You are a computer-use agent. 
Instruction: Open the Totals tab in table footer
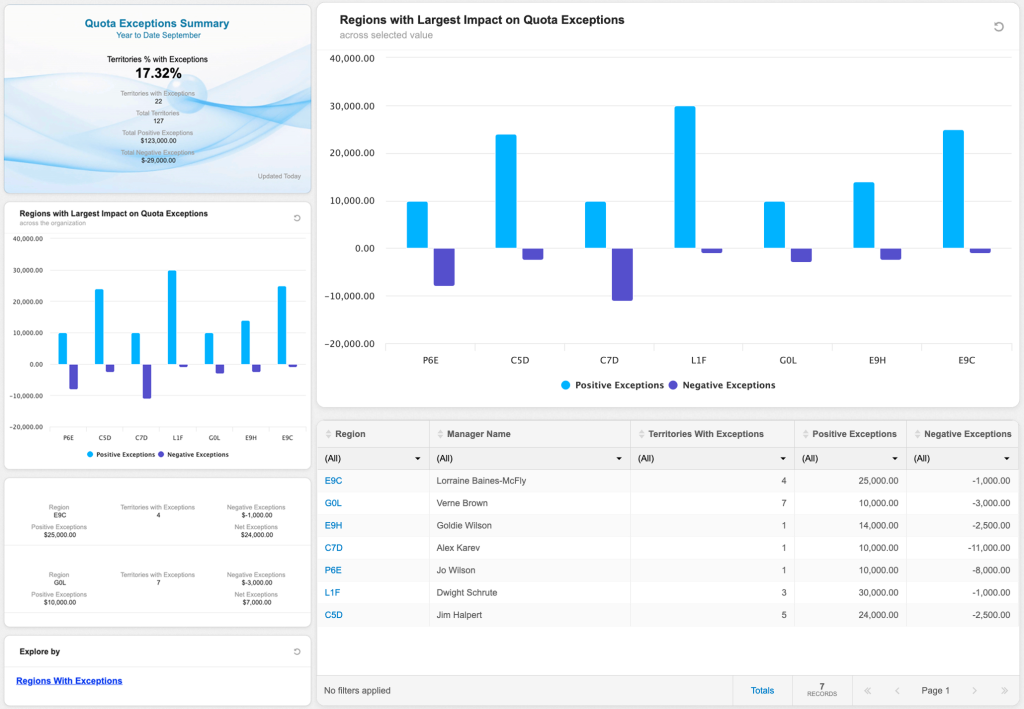point(762,690)
